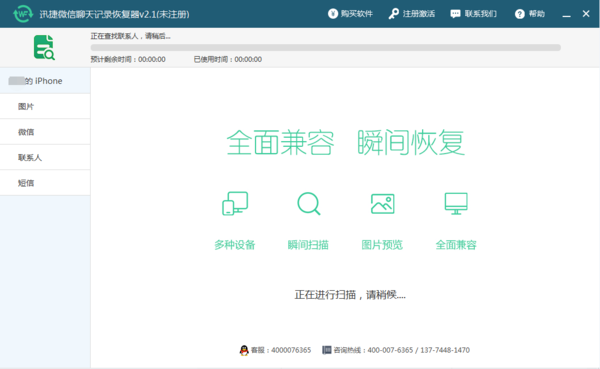Open the 微信 category in sidebar
The width and height of the screenshot is (600, 369).
(x=45, y=132)
